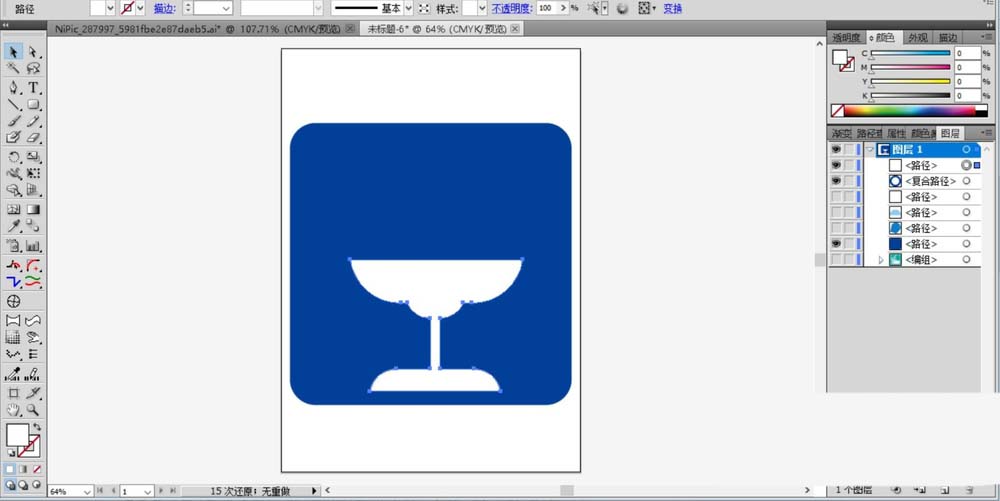Image resolution: width=1000 pixels, height=501 pixels.
Task: Select the Artboard tool
Action: (13, 393)
